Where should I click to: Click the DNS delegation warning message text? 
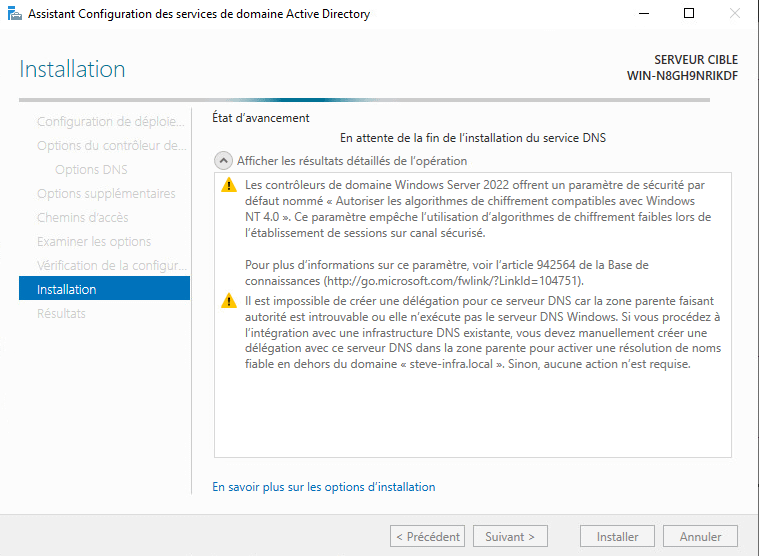480,332
